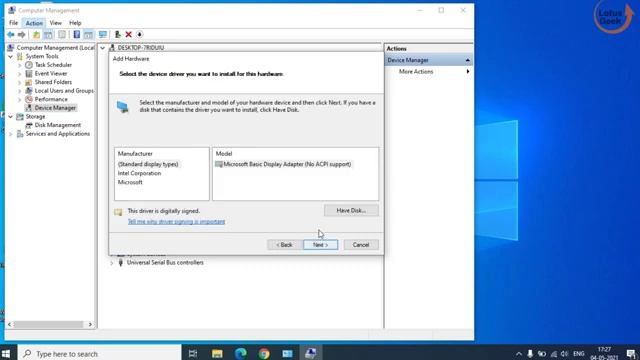Click the Back arrow toolbar icon

coord(11,35)
